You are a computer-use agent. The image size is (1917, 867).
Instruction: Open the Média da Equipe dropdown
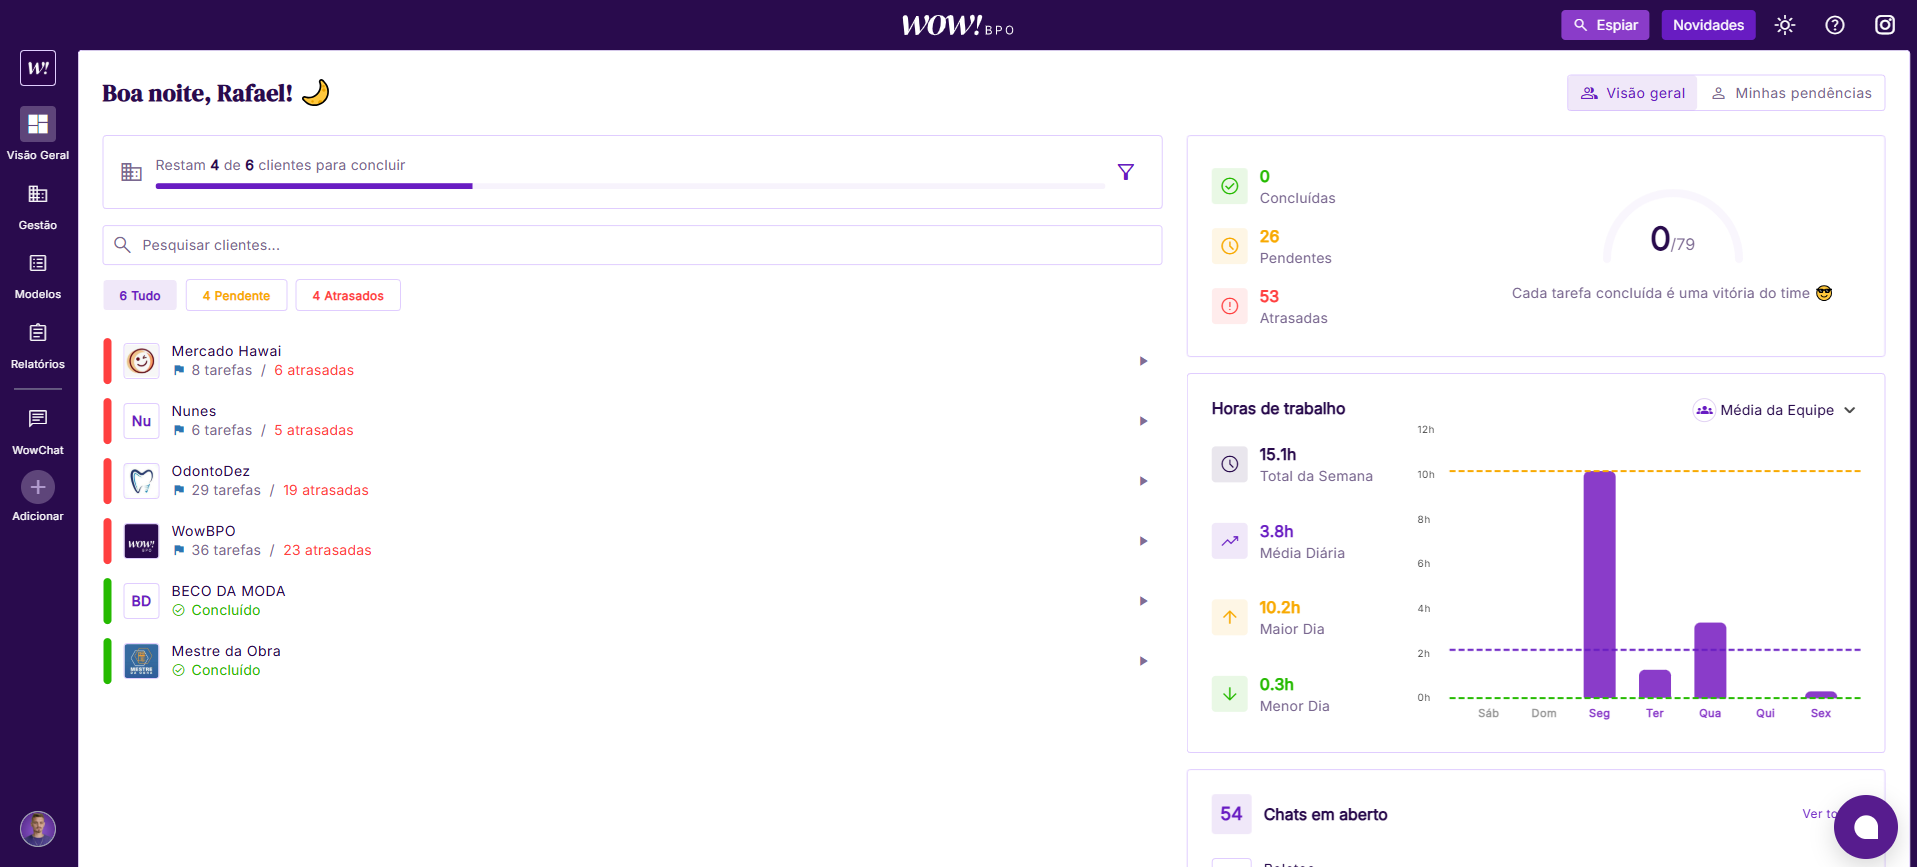(1774, 410)
